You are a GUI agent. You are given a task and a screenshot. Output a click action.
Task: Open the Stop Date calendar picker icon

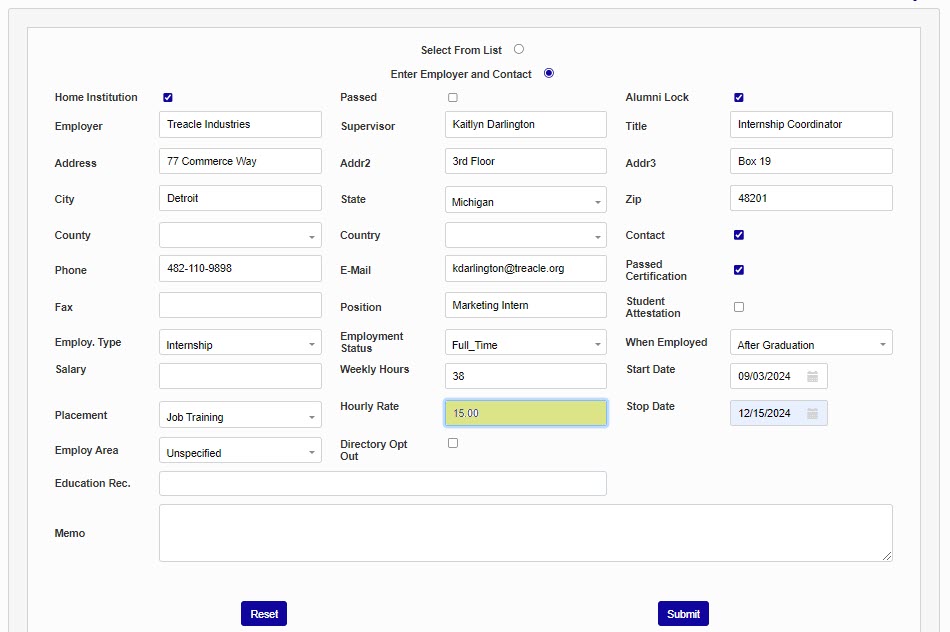(x=813, y=414)
